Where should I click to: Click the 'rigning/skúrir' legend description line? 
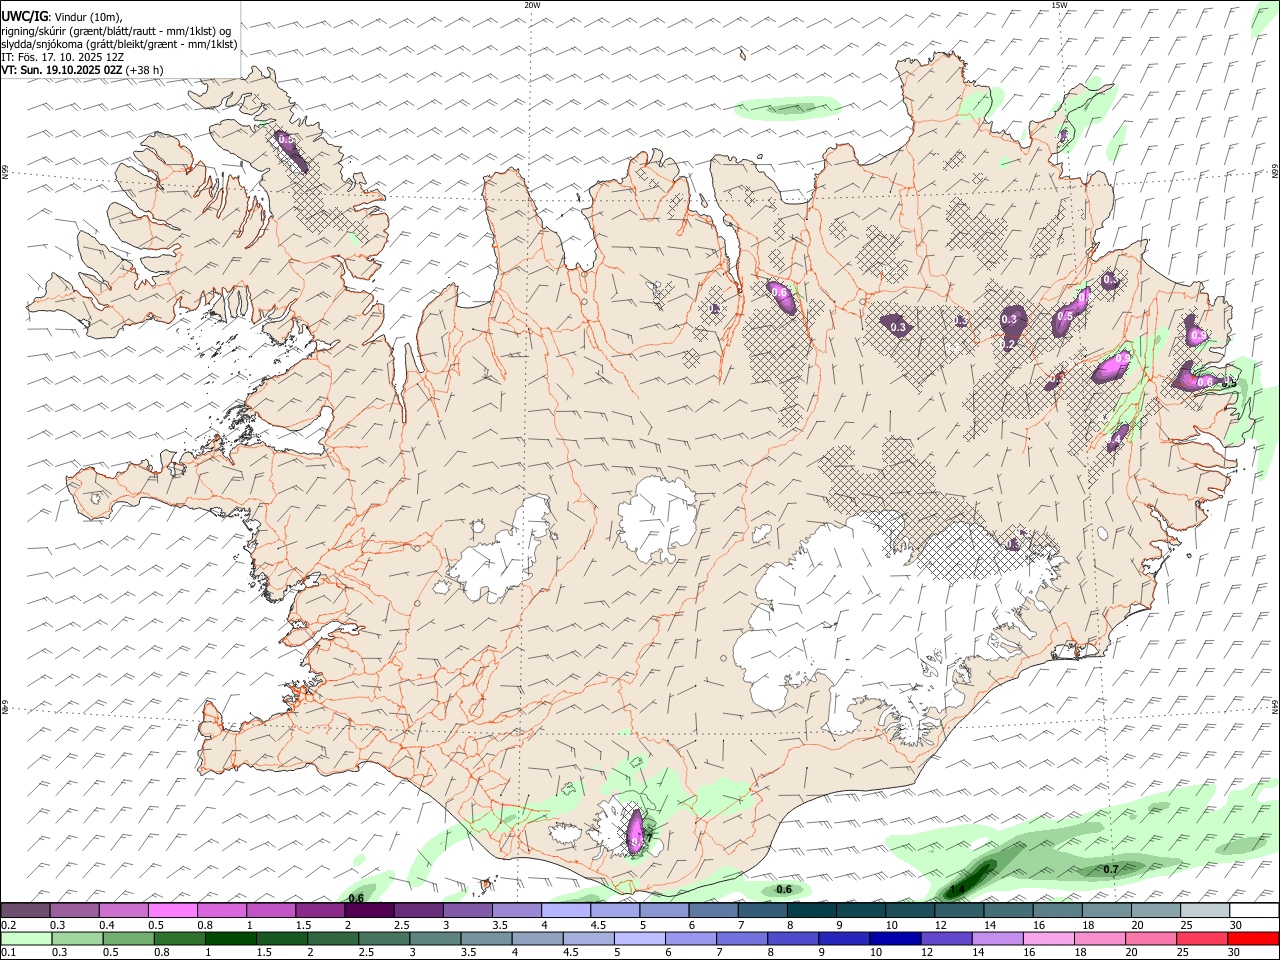116,30
